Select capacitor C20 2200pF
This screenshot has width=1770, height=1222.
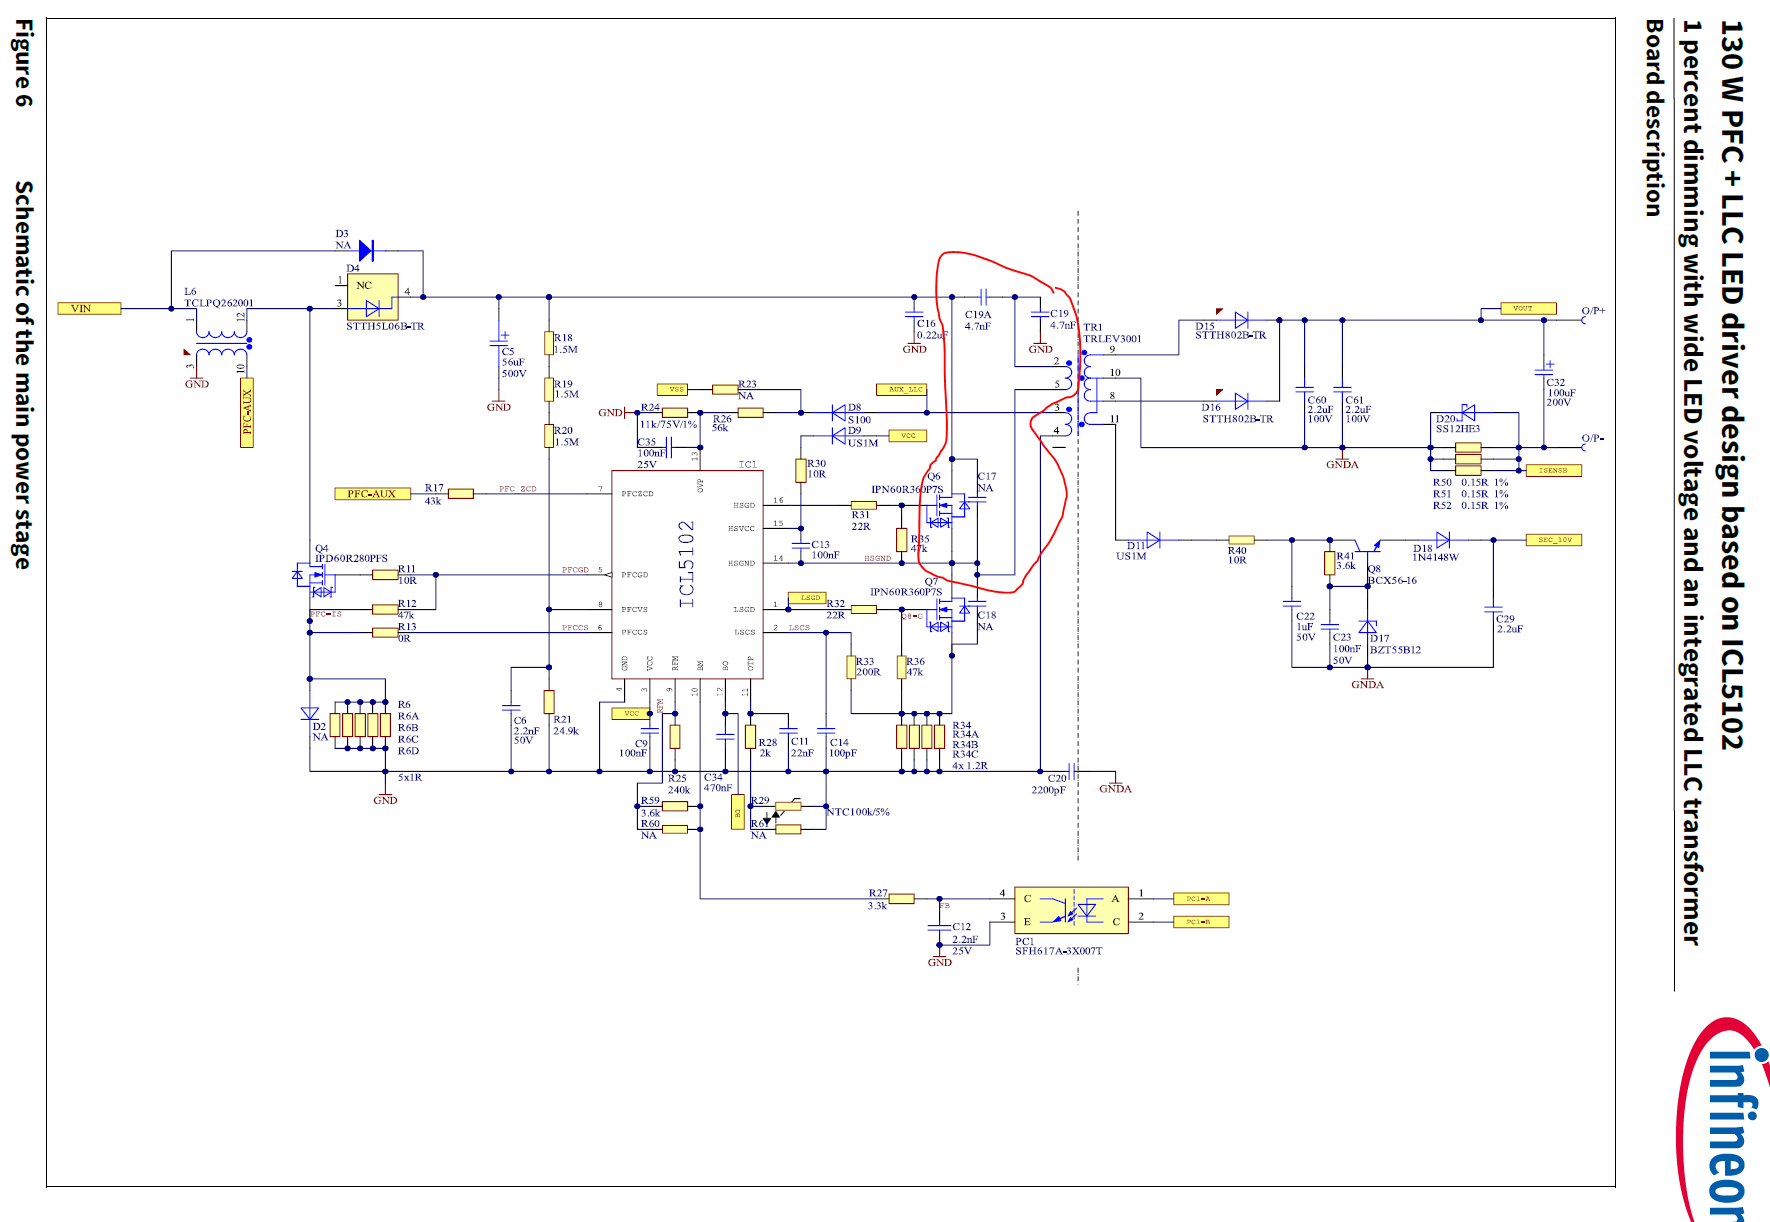point(1072,771)
